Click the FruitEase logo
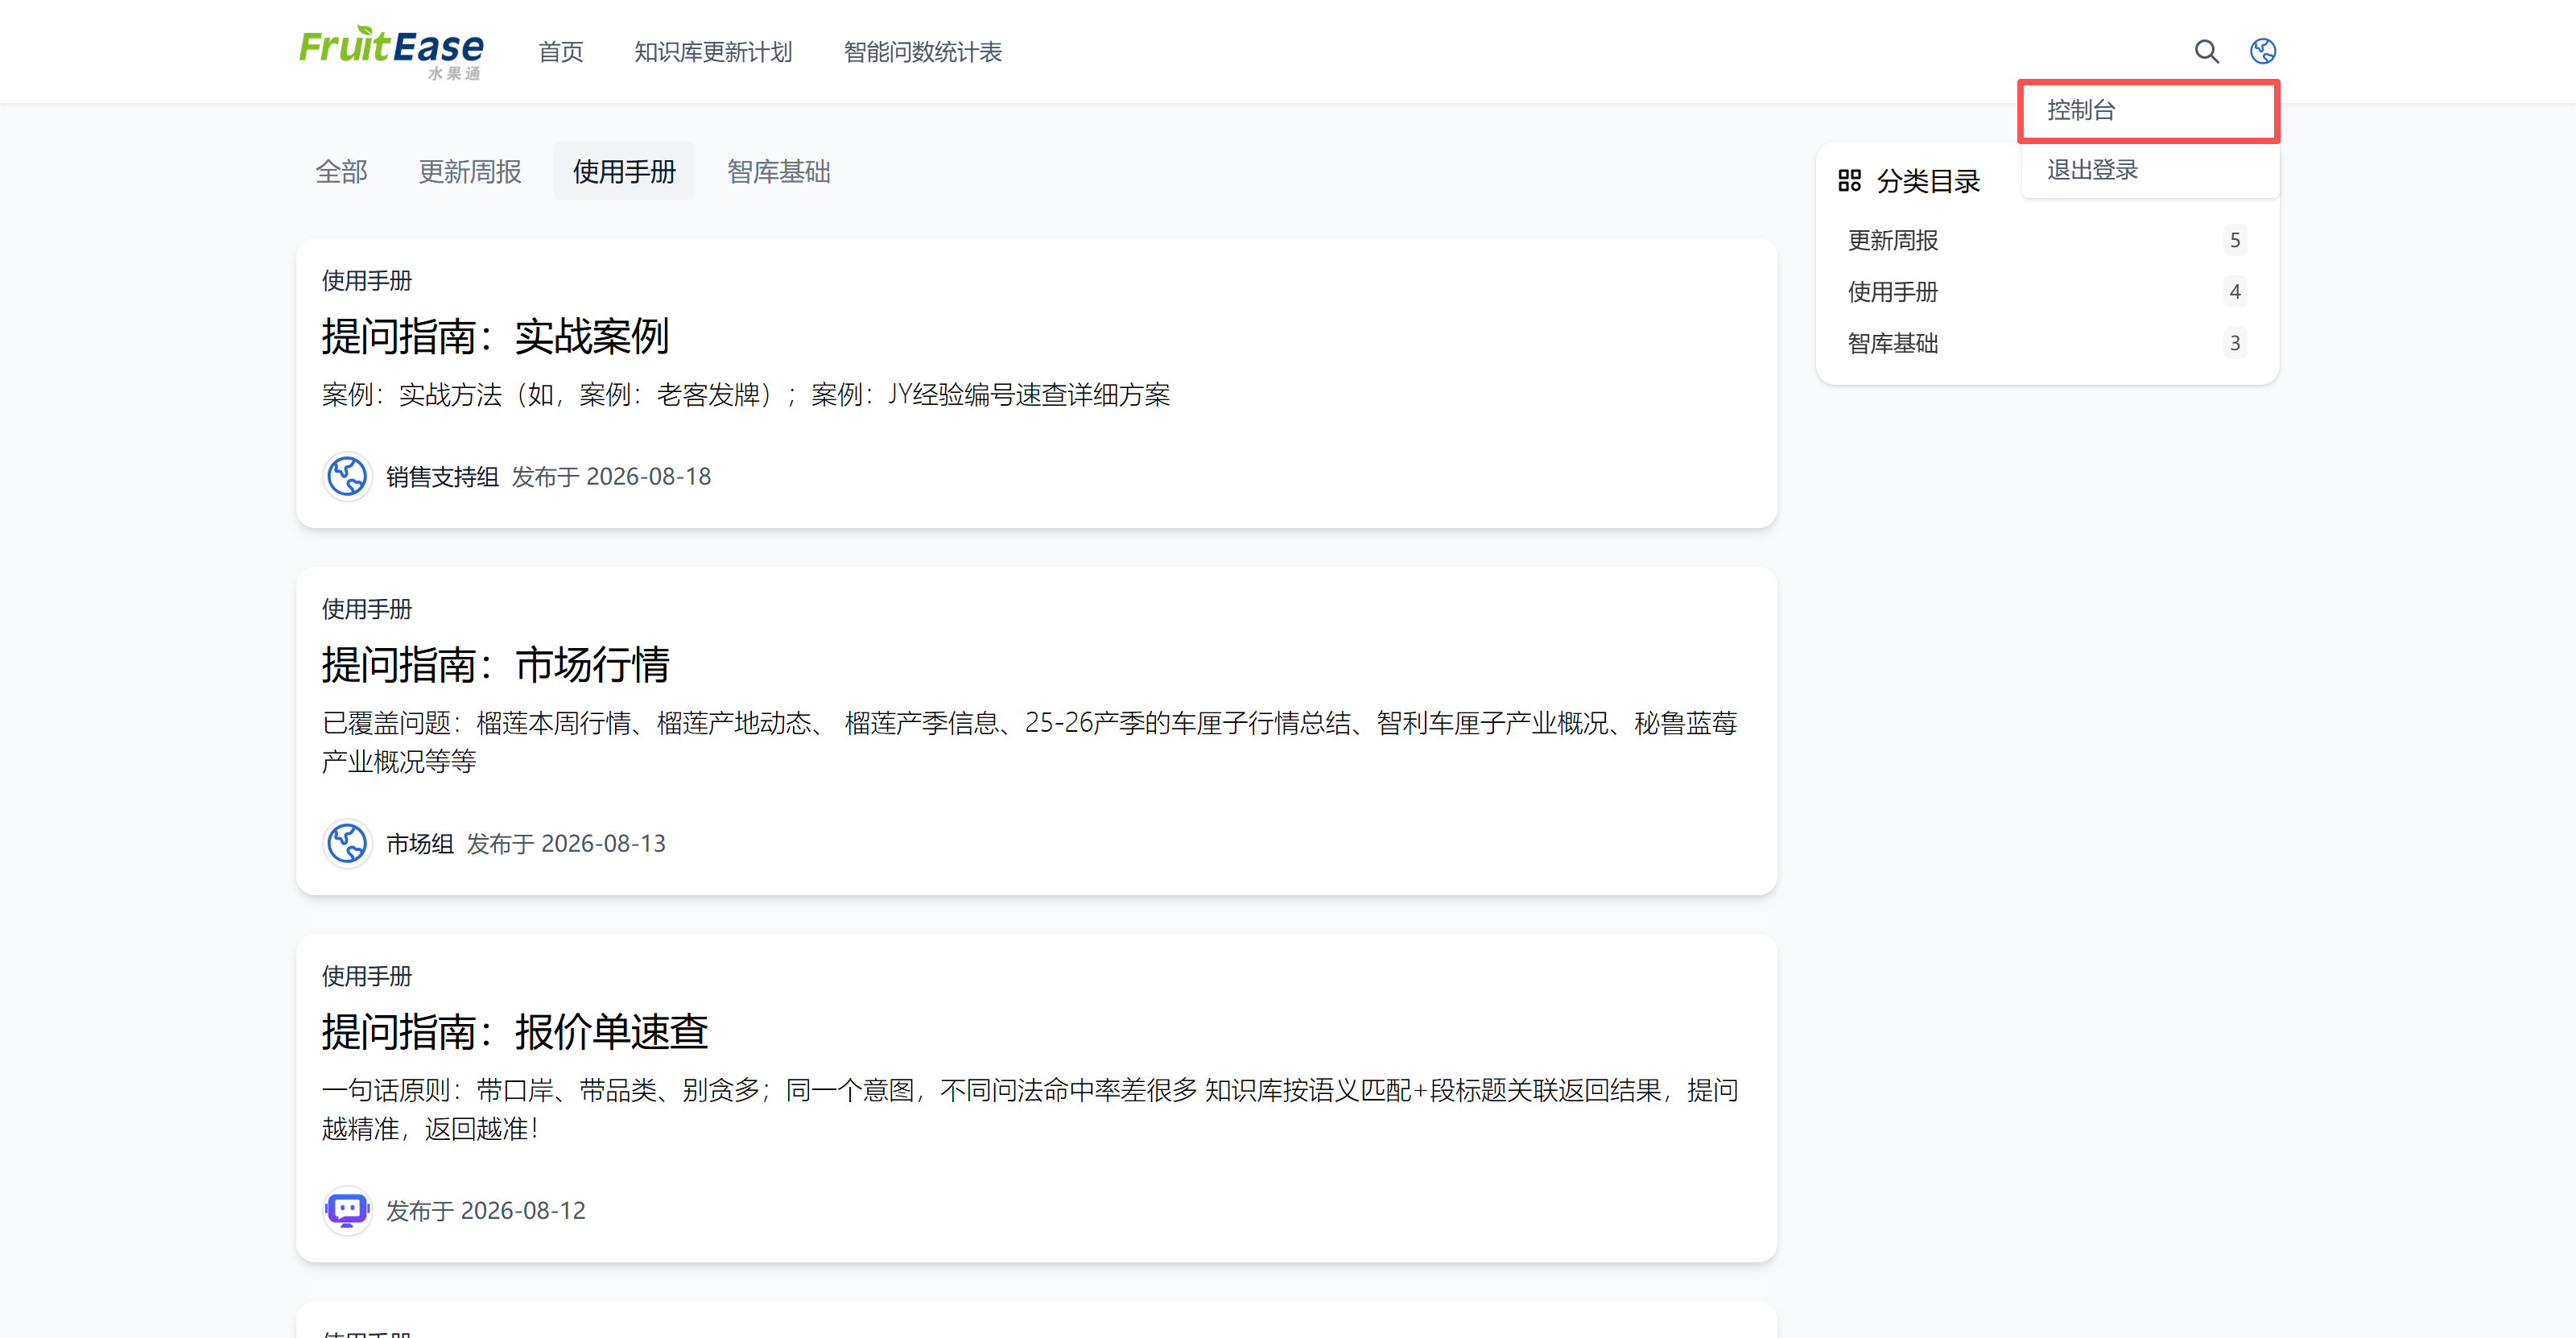Screen dimensions: 2576x1338 click(x=391, y=52)
